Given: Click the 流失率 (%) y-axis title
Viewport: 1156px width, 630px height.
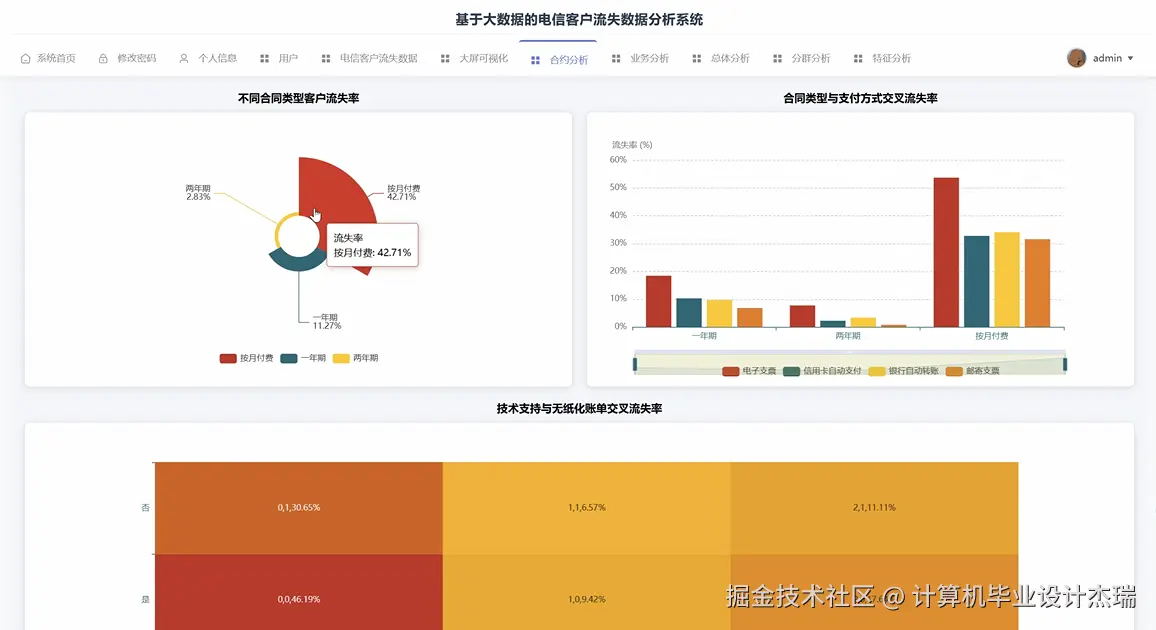Looking at the screenshot, I should 633,145.
